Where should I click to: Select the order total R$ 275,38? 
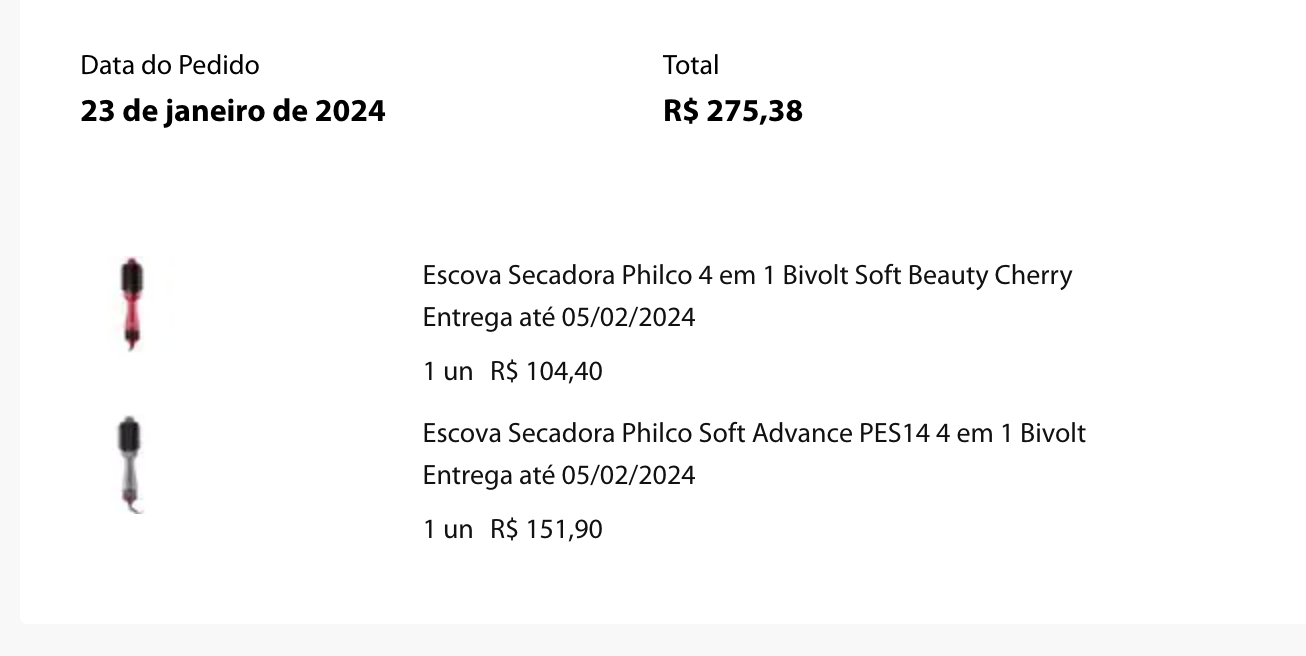(732, 110)
